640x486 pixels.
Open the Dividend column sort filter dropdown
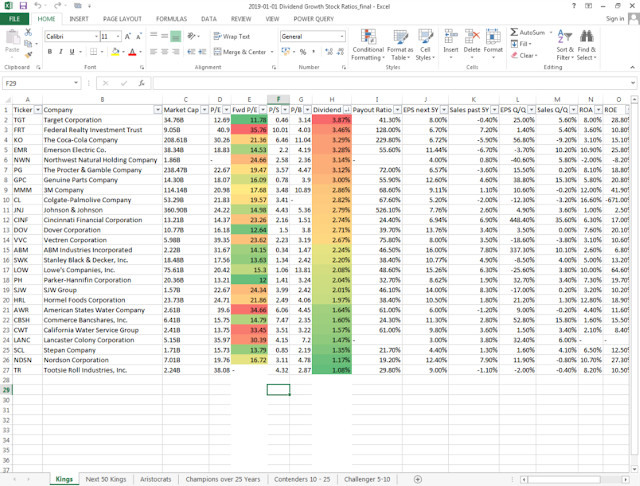(x=347, y=110)
